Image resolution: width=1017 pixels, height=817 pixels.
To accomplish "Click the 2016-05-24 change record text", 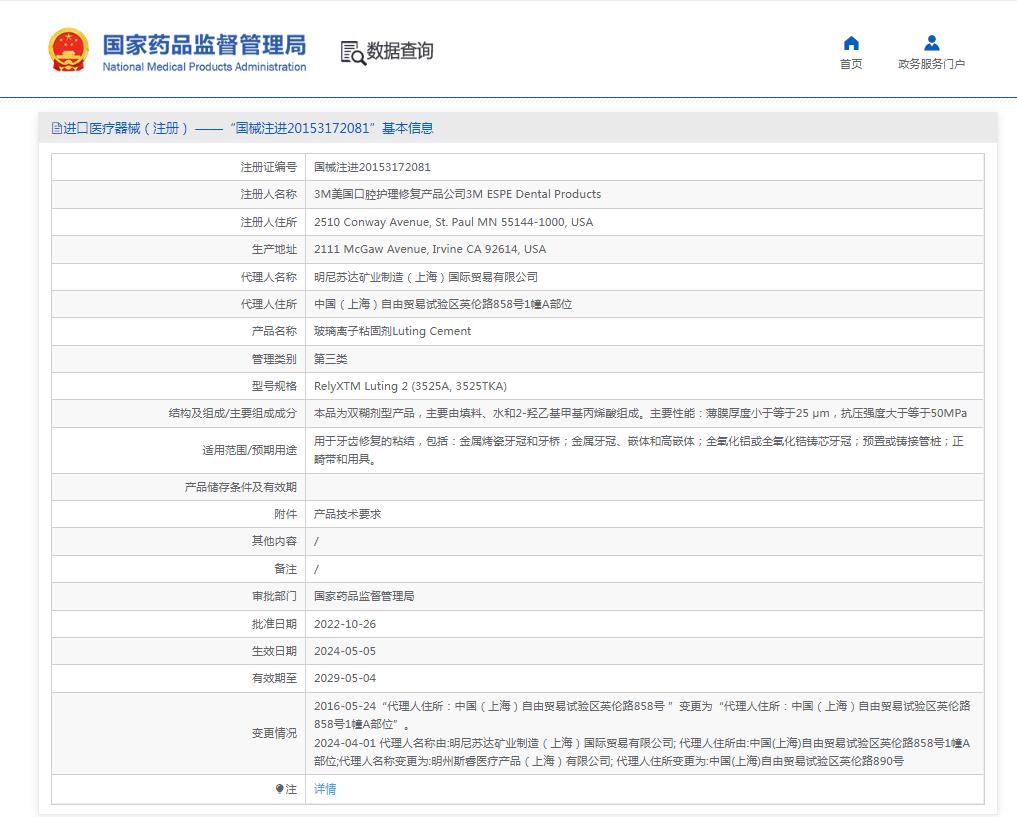I will click(x=642, y=715).
